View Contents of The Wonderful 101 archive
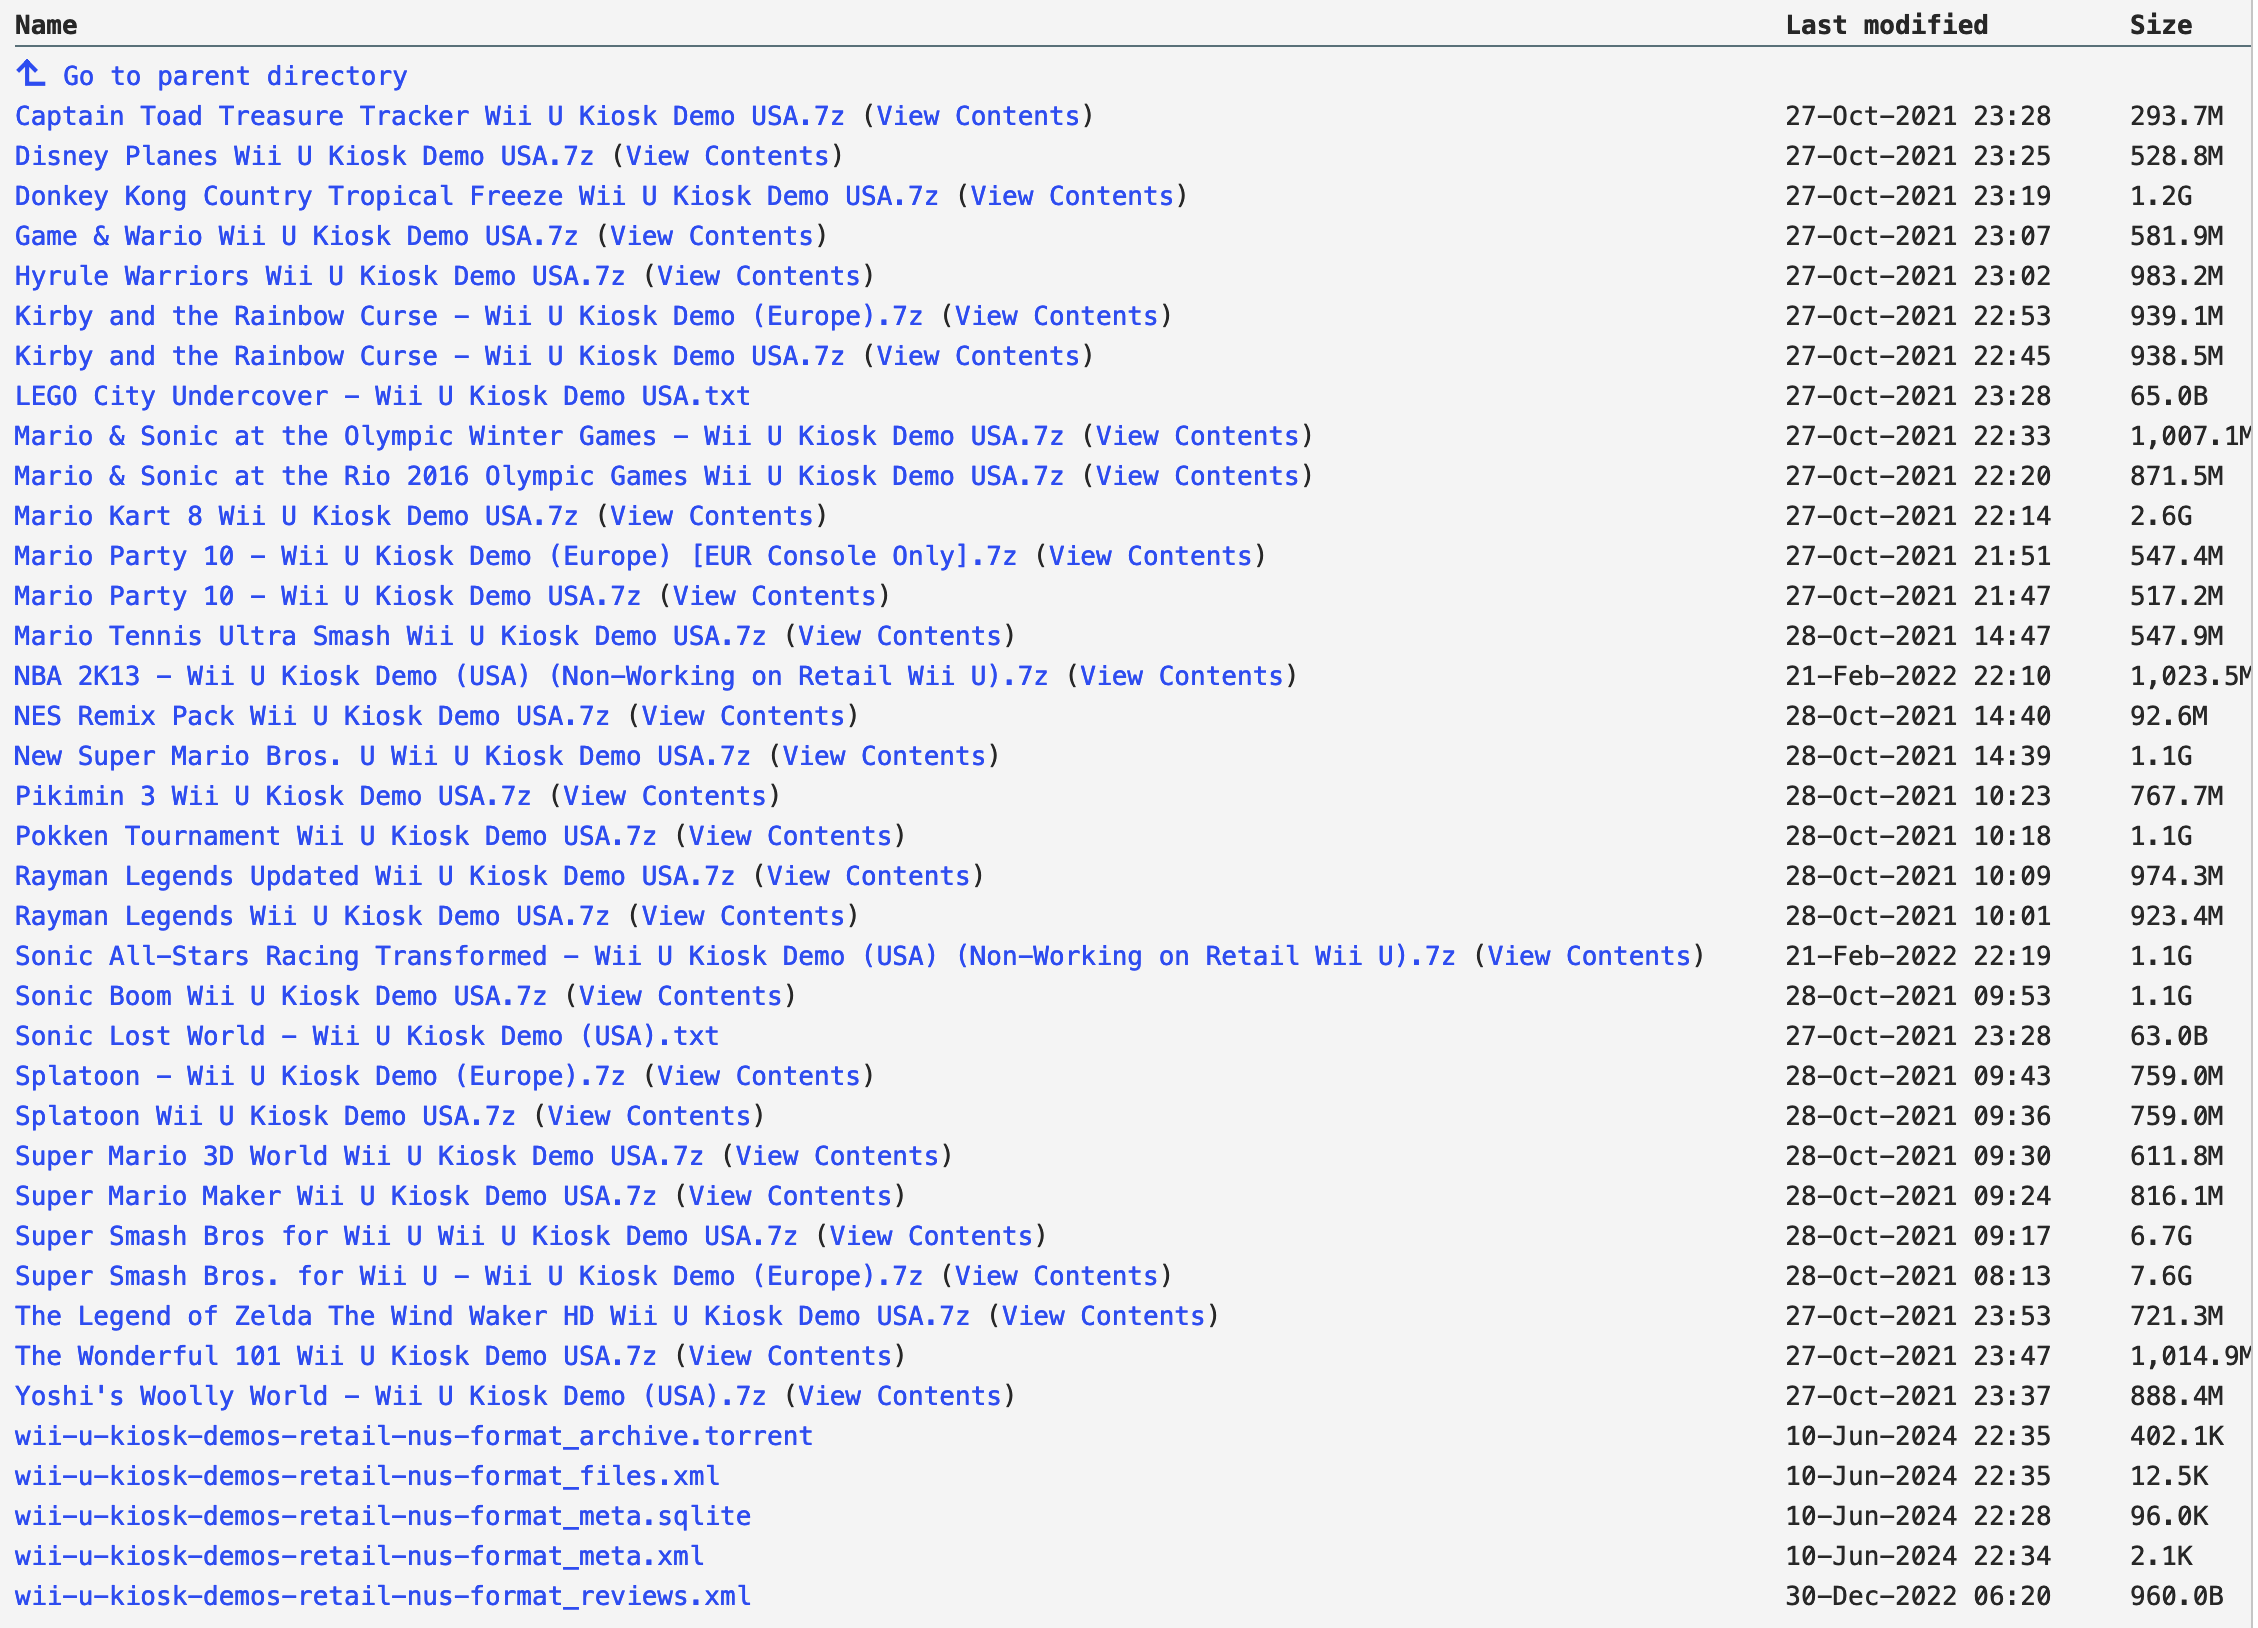 click(790, 1356)
